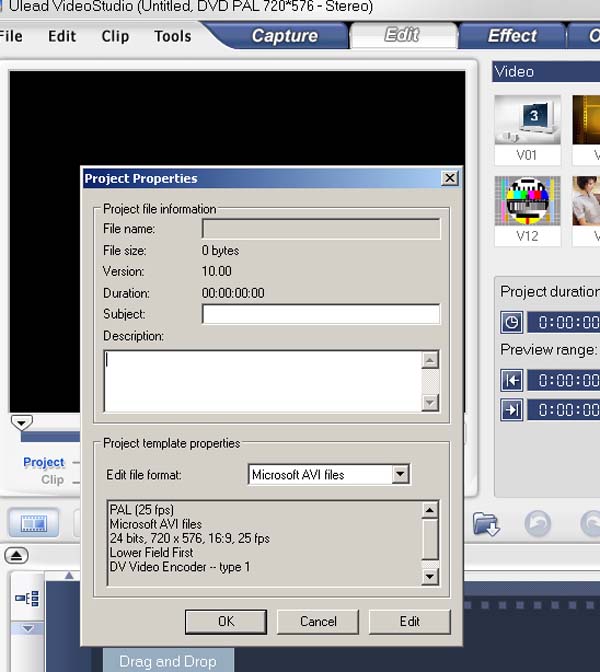Select Clip play mode
Viewport: 600px width, 672px height.
coord(52,480)
